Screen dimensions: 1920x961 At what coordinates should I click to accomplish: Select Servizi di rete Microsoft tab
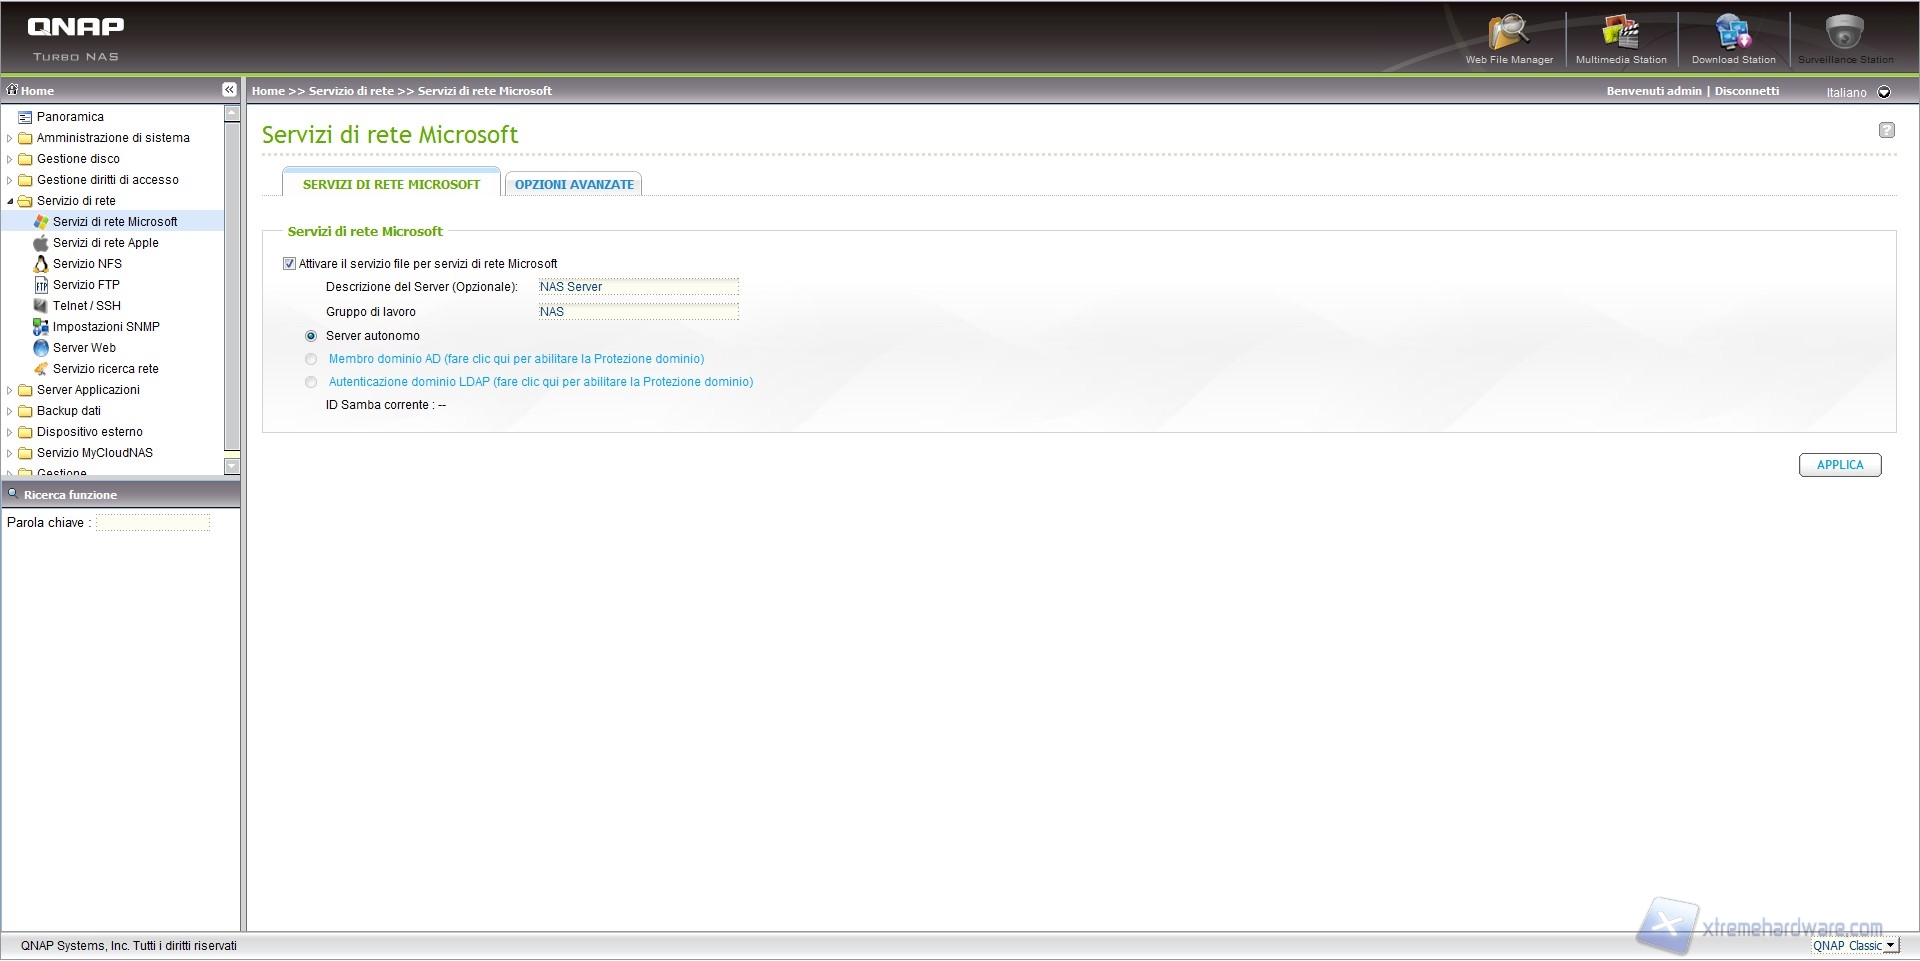391,185
